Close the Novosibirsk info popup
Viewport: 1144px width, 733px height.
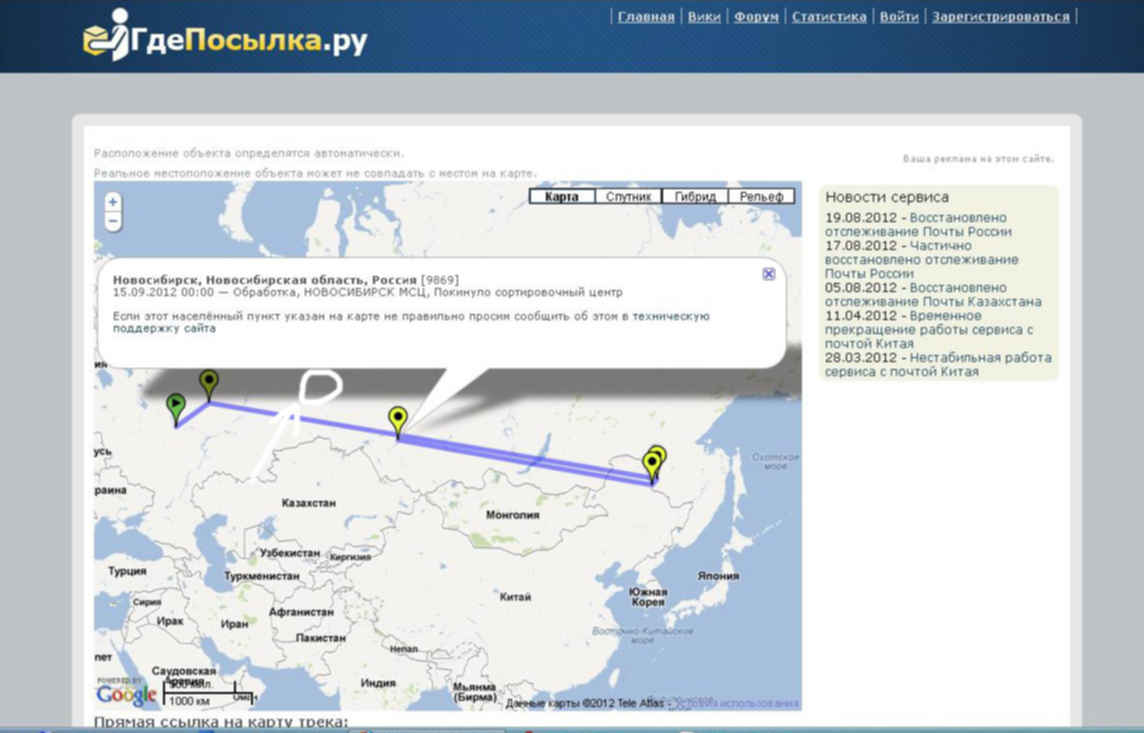768,274
